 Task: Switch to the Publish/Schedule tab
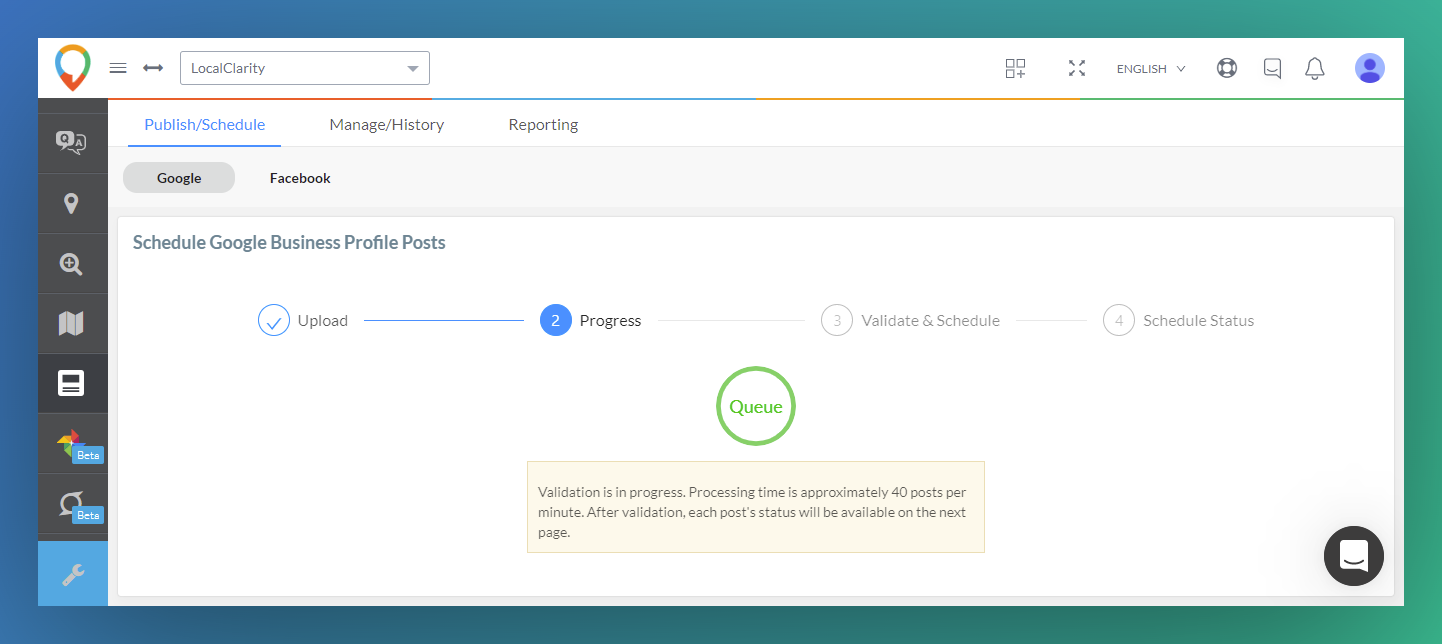(x=205, y=125)
